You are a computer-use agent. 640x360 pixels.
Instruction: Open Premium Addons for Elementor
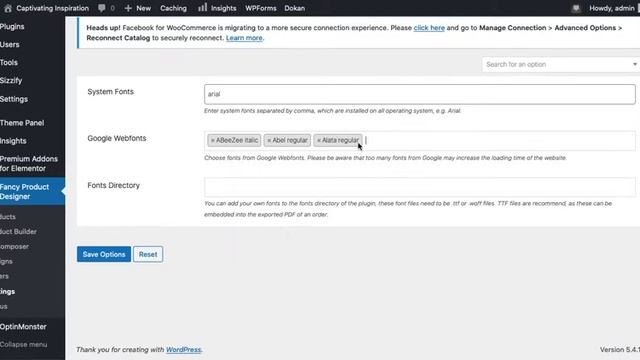point(29,164)
